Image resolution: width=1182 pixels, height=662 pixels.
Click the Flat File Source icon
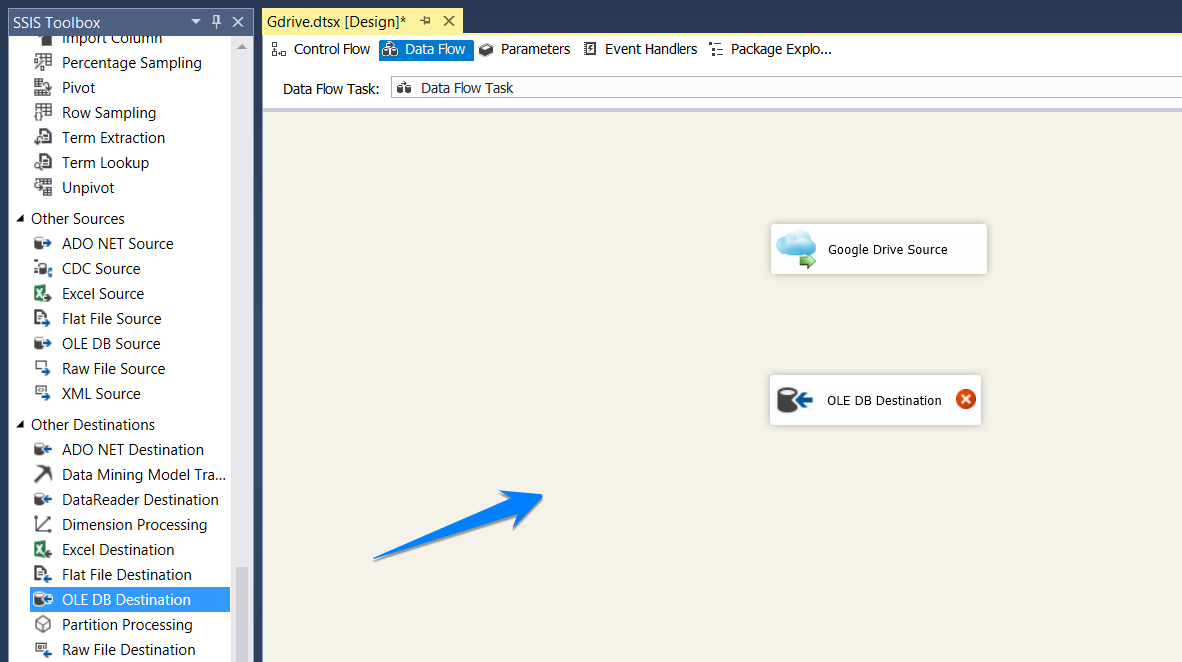click(43, 318)
